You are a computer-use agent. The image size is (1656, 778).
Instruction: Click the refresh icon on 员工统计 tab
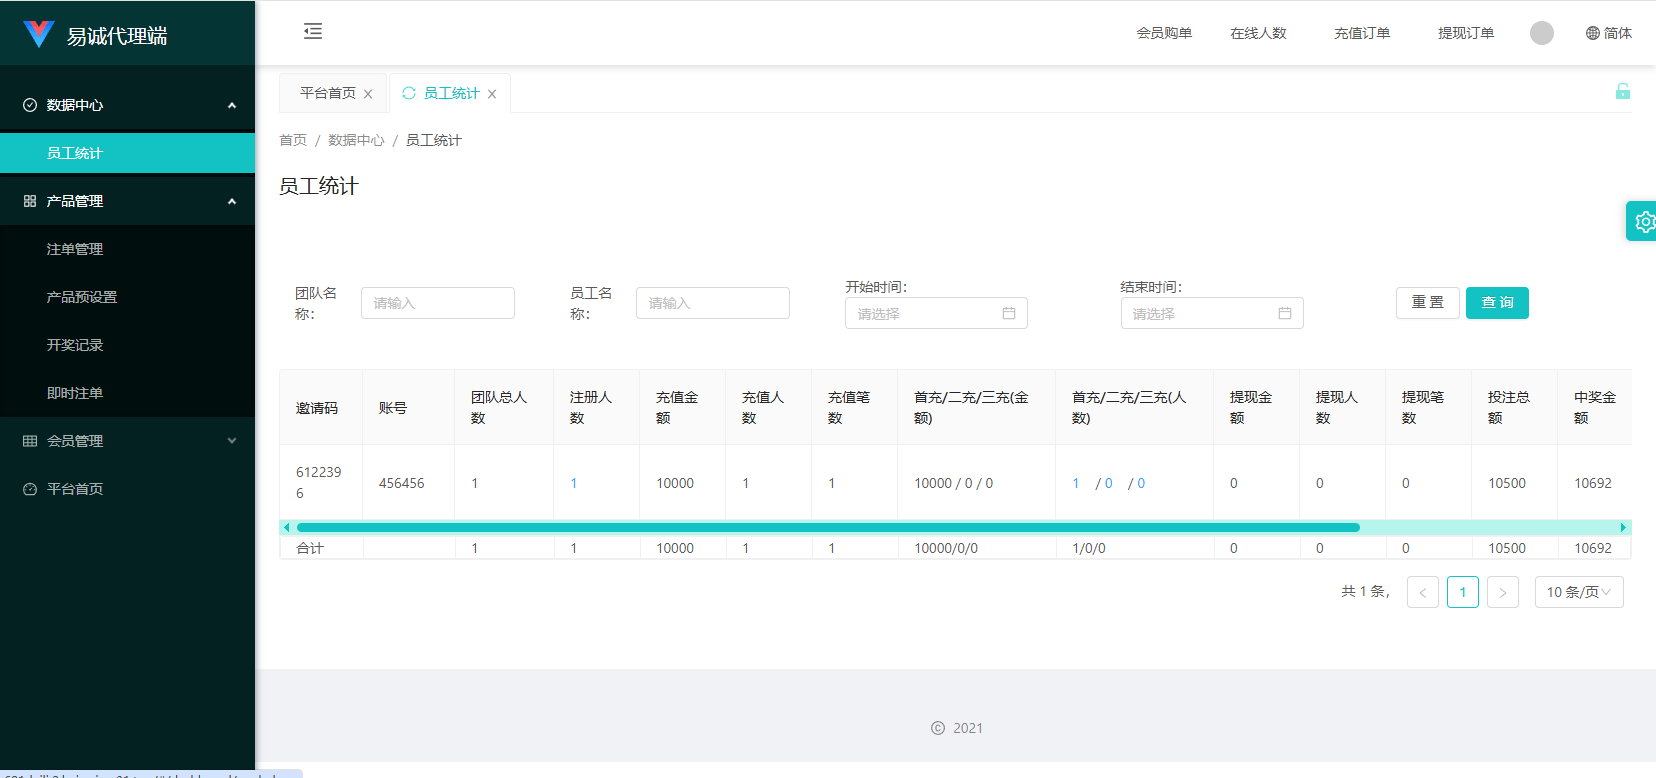409,93
